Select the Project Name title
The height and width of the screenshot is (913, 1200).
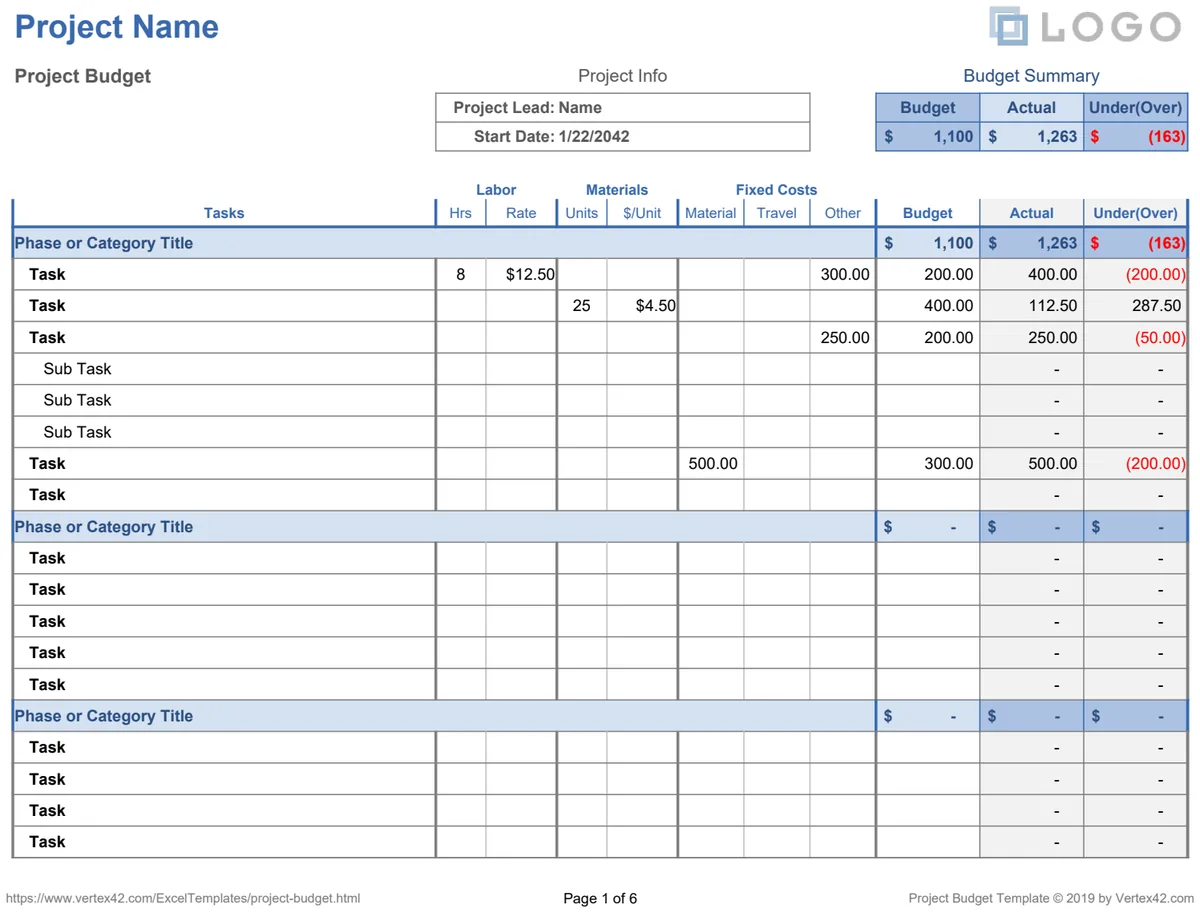(117, 27)
